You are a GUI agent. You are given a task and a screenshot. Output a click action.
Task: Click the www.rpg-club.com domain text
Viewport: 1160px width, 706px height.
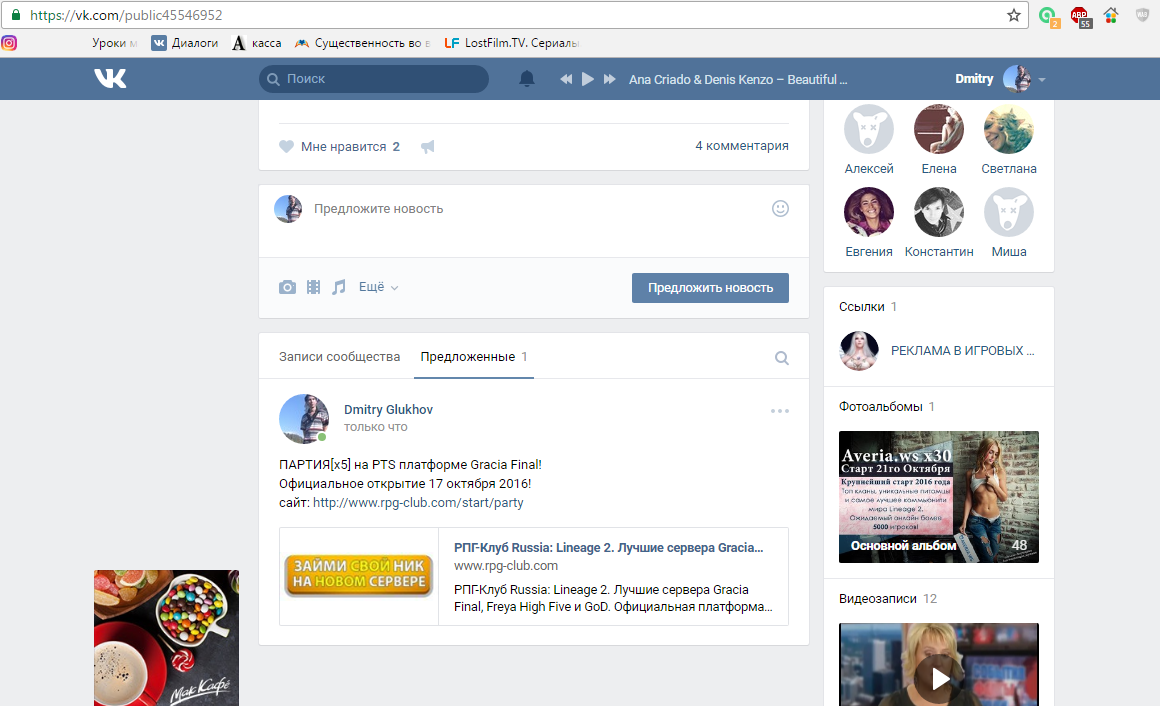click(506, 565)
